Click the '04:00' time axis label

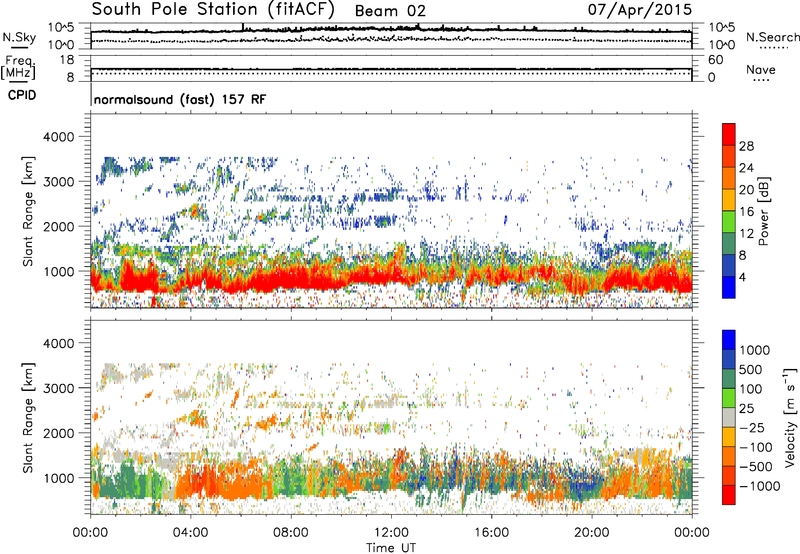coord(190,533)
